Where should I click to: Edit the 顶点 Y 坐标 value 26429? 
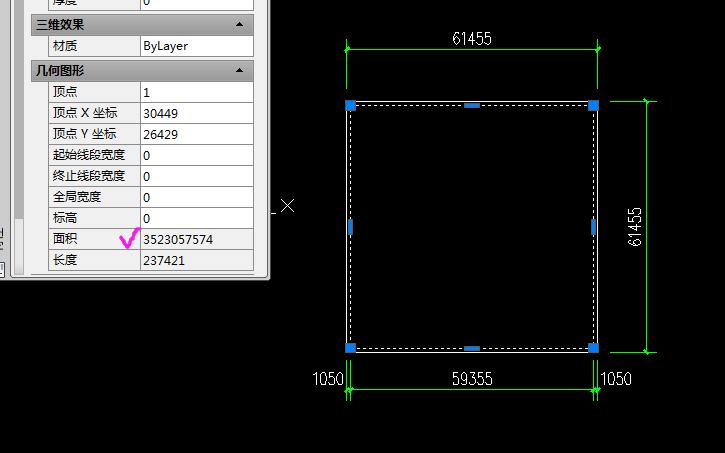pyautogui.click(x=197, y=134)
